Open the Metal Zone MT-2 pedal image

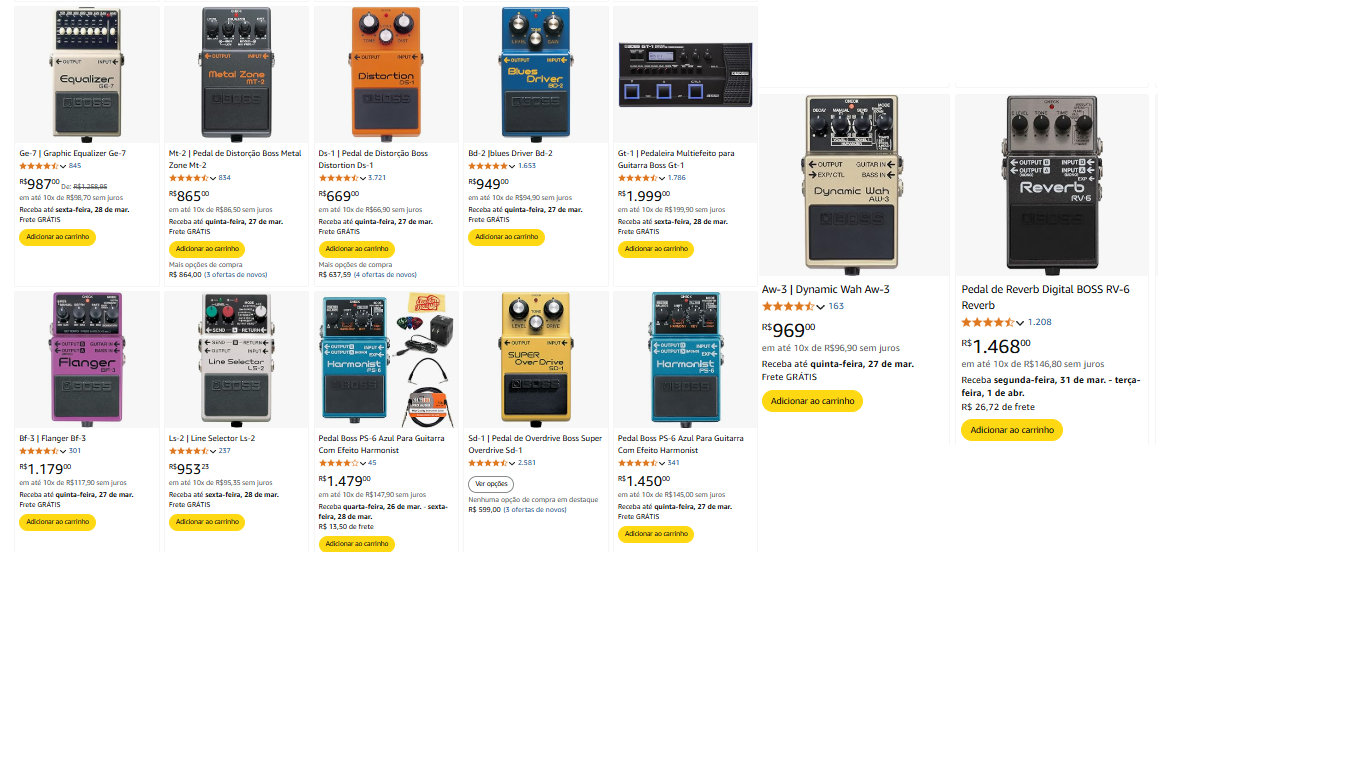pos(236,72)
